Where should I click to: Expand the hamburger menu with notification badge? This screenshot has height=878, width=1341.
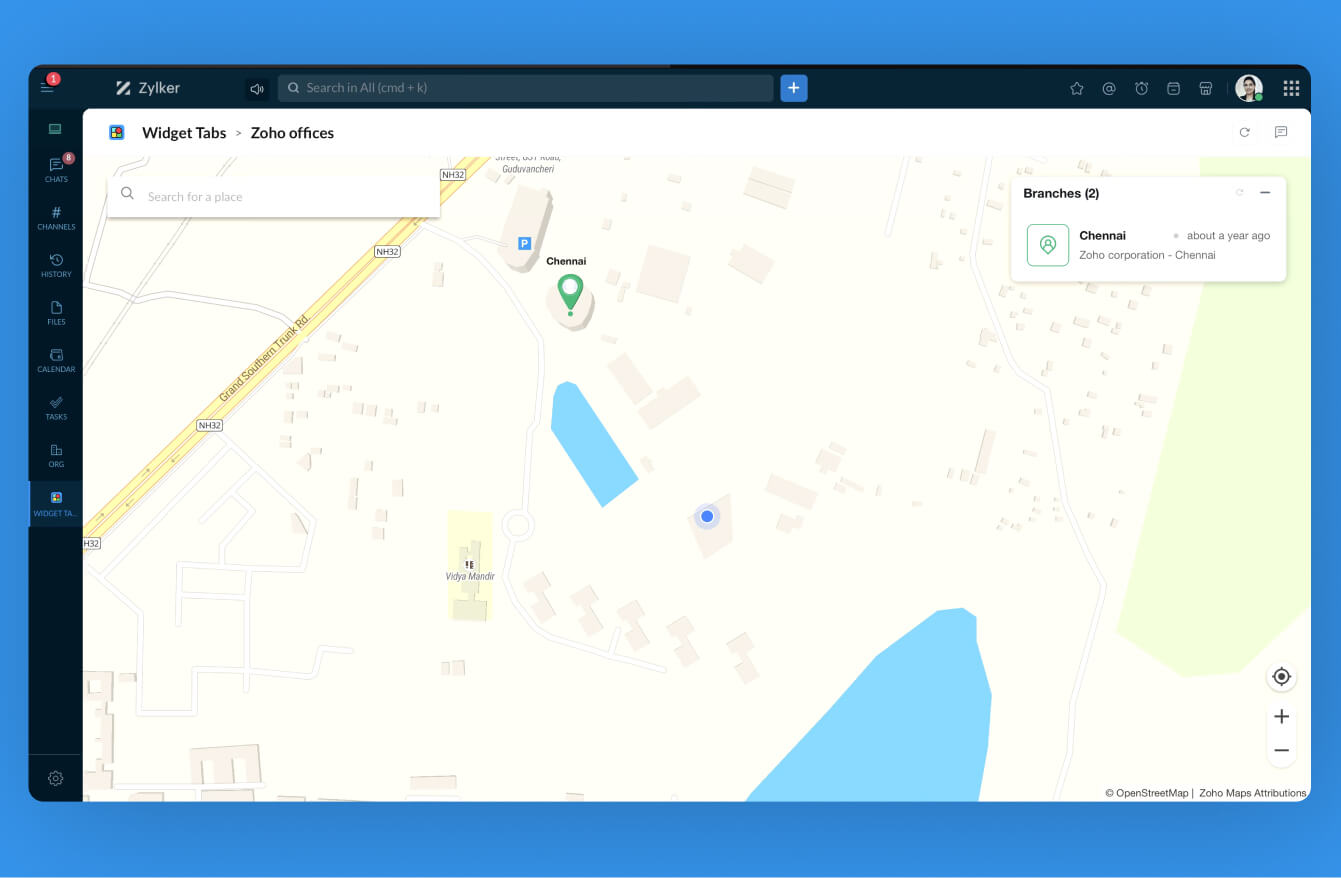point(47,88)
